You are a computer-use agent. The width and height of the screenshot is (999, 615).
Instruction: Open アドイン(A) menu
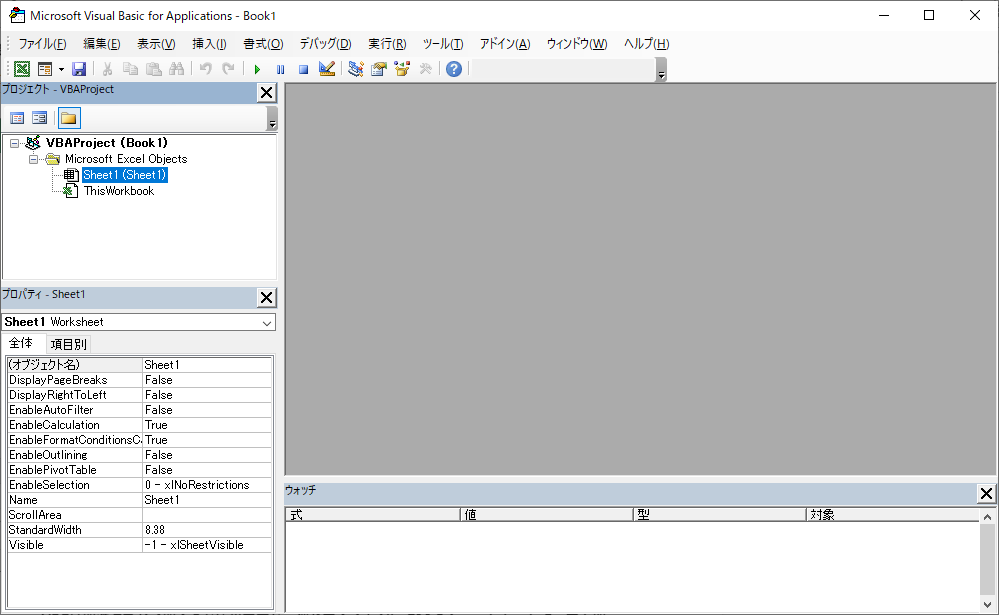click(x=505, y=44)
